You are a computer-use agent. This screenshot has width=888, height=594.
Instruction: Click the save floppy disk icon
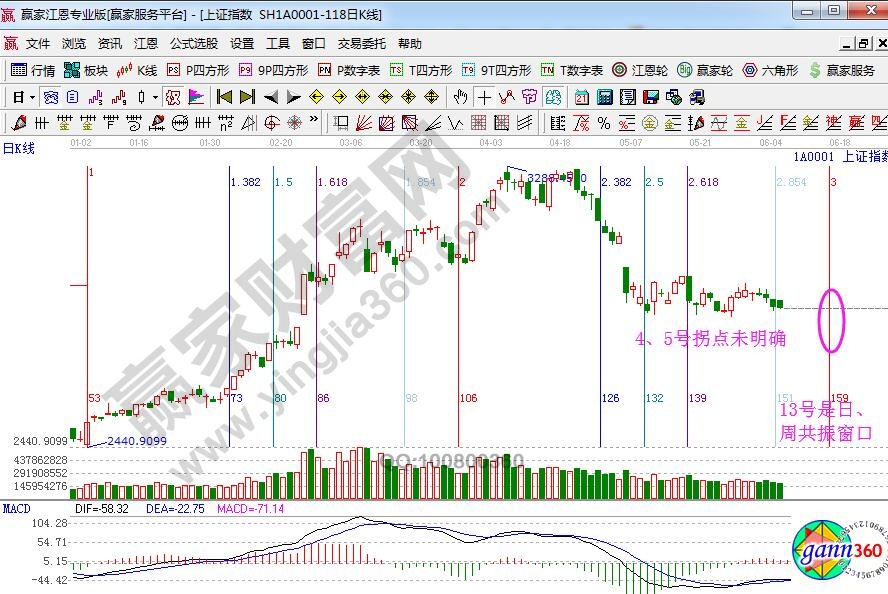click(x=650, y=97)
